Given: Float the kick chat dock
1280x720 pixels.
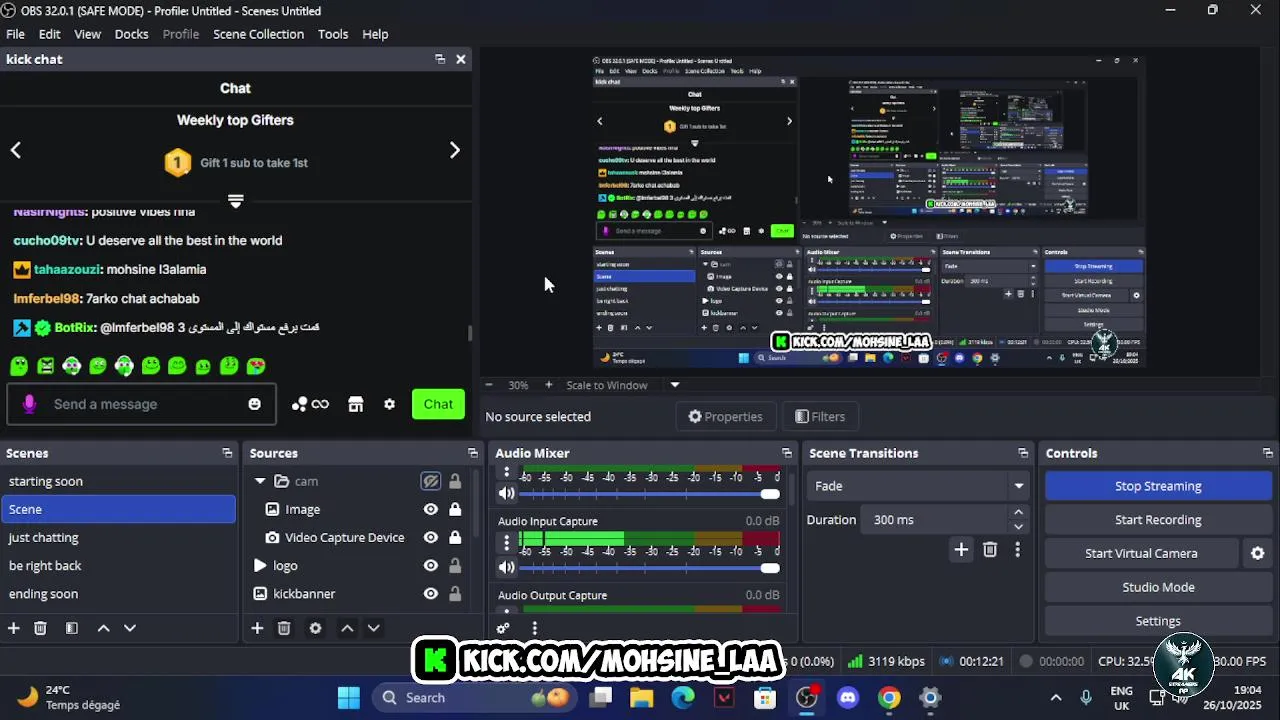Looking at the screenshot, I should [440, 59].
